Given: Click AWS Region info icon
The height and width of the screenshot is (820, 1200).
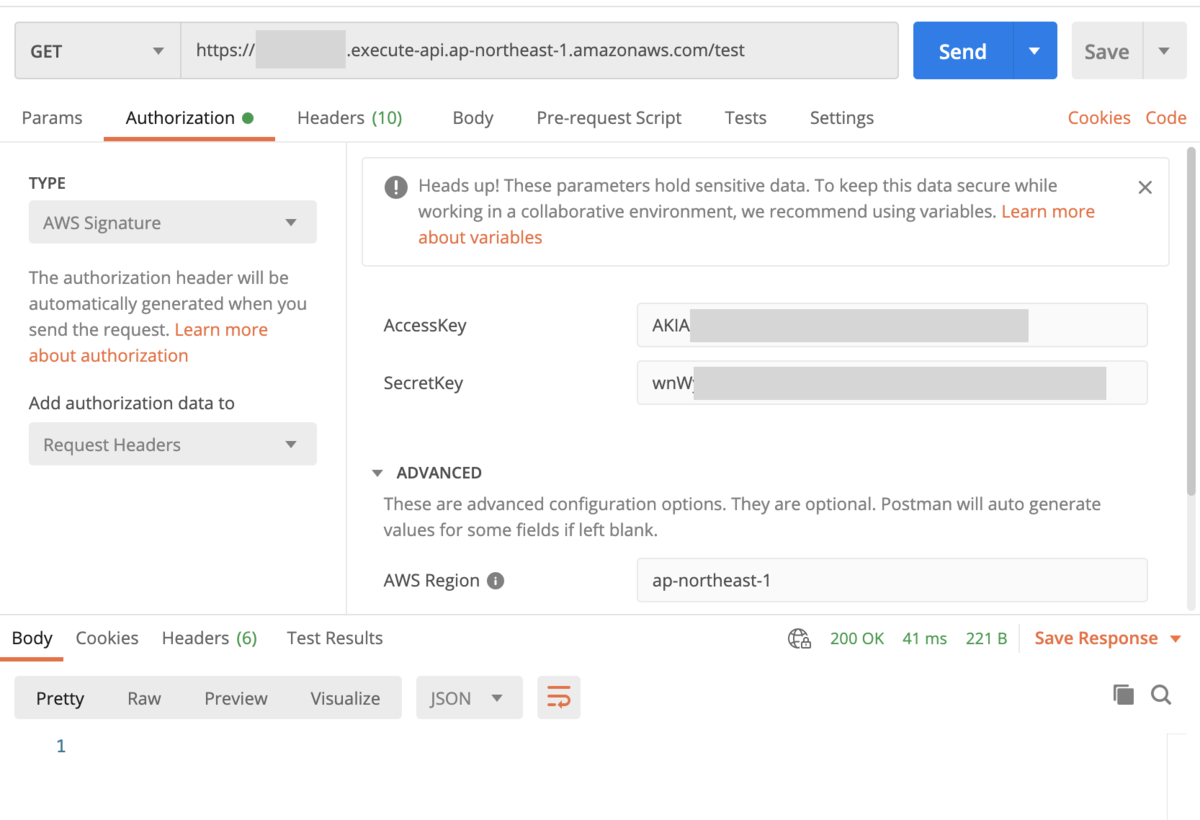Looking at the screenshot, I should [x=495, y=581].
